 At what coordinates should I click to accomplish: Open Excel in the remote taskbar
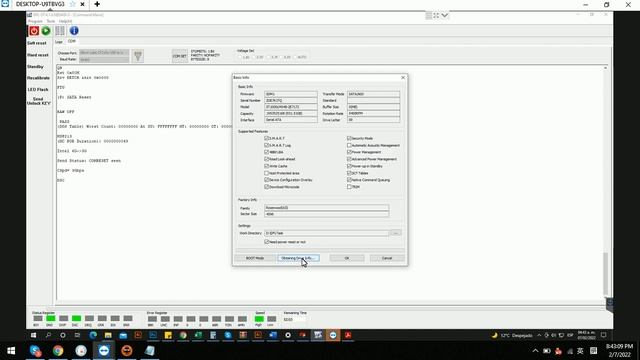[198, 335]
